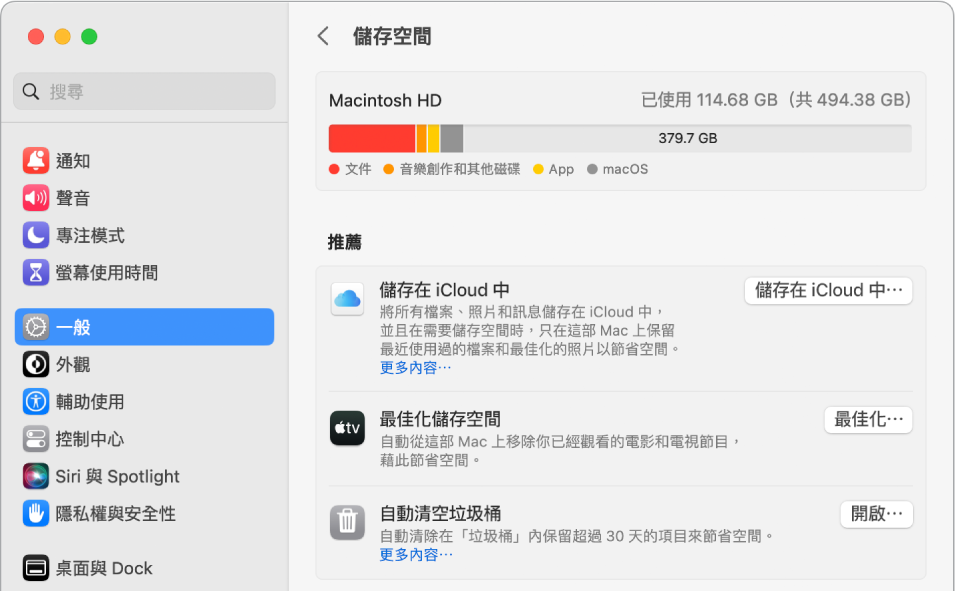Viewport: 955px width, 591px height.
Task: Click the Apple TV icon beside 最佳化儲存空間
Action: click(x=346, y=425)
